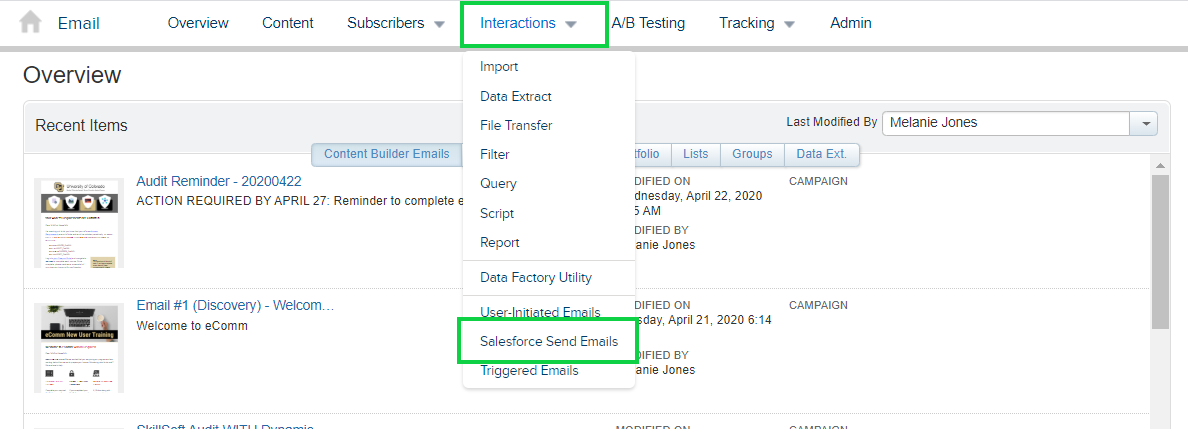The image size is (1188, 429).
Task: Expand the Subscribers dropdown arrow
Action: [x=440, y=24]
